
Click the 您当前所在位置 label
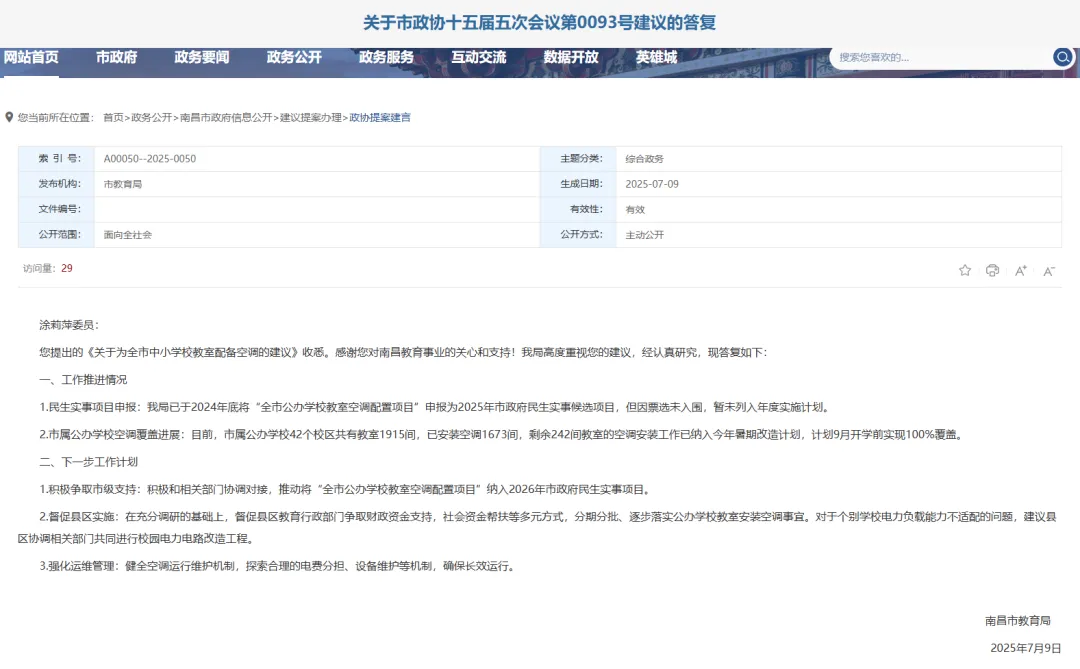55,118
